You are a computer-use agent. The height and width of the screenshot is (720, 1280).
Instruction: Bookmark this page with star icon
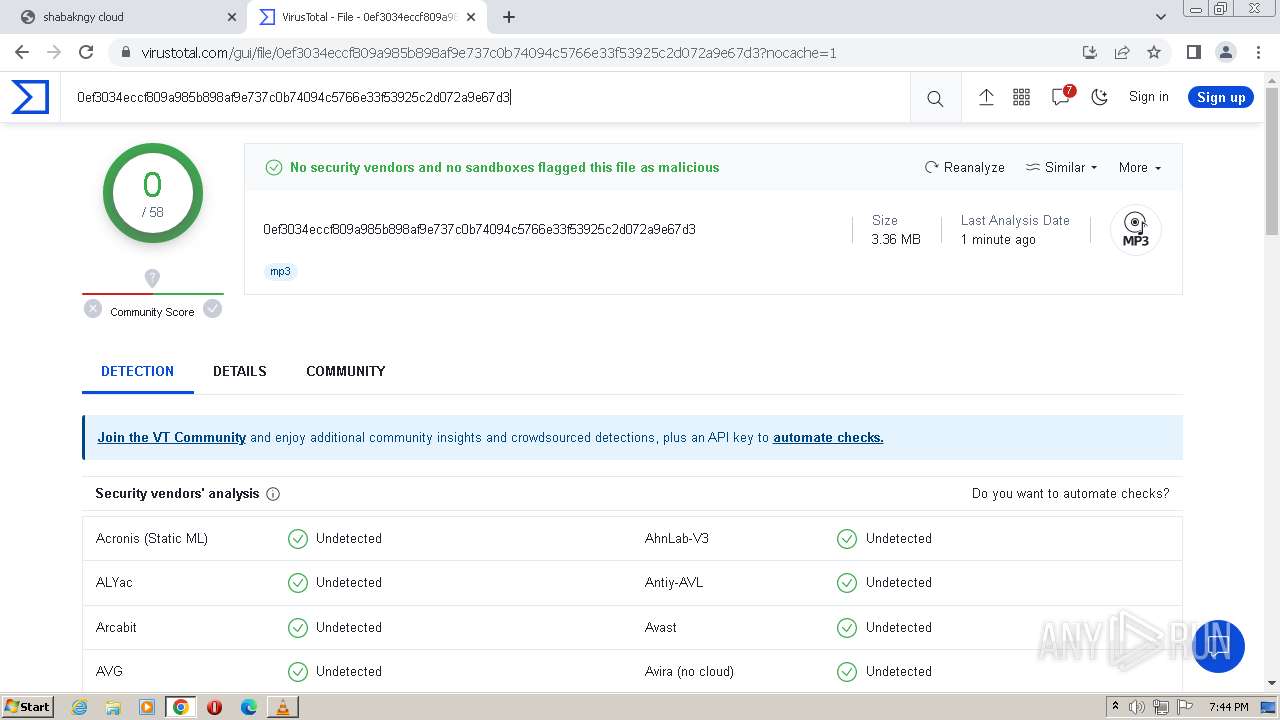[1154, 52]
